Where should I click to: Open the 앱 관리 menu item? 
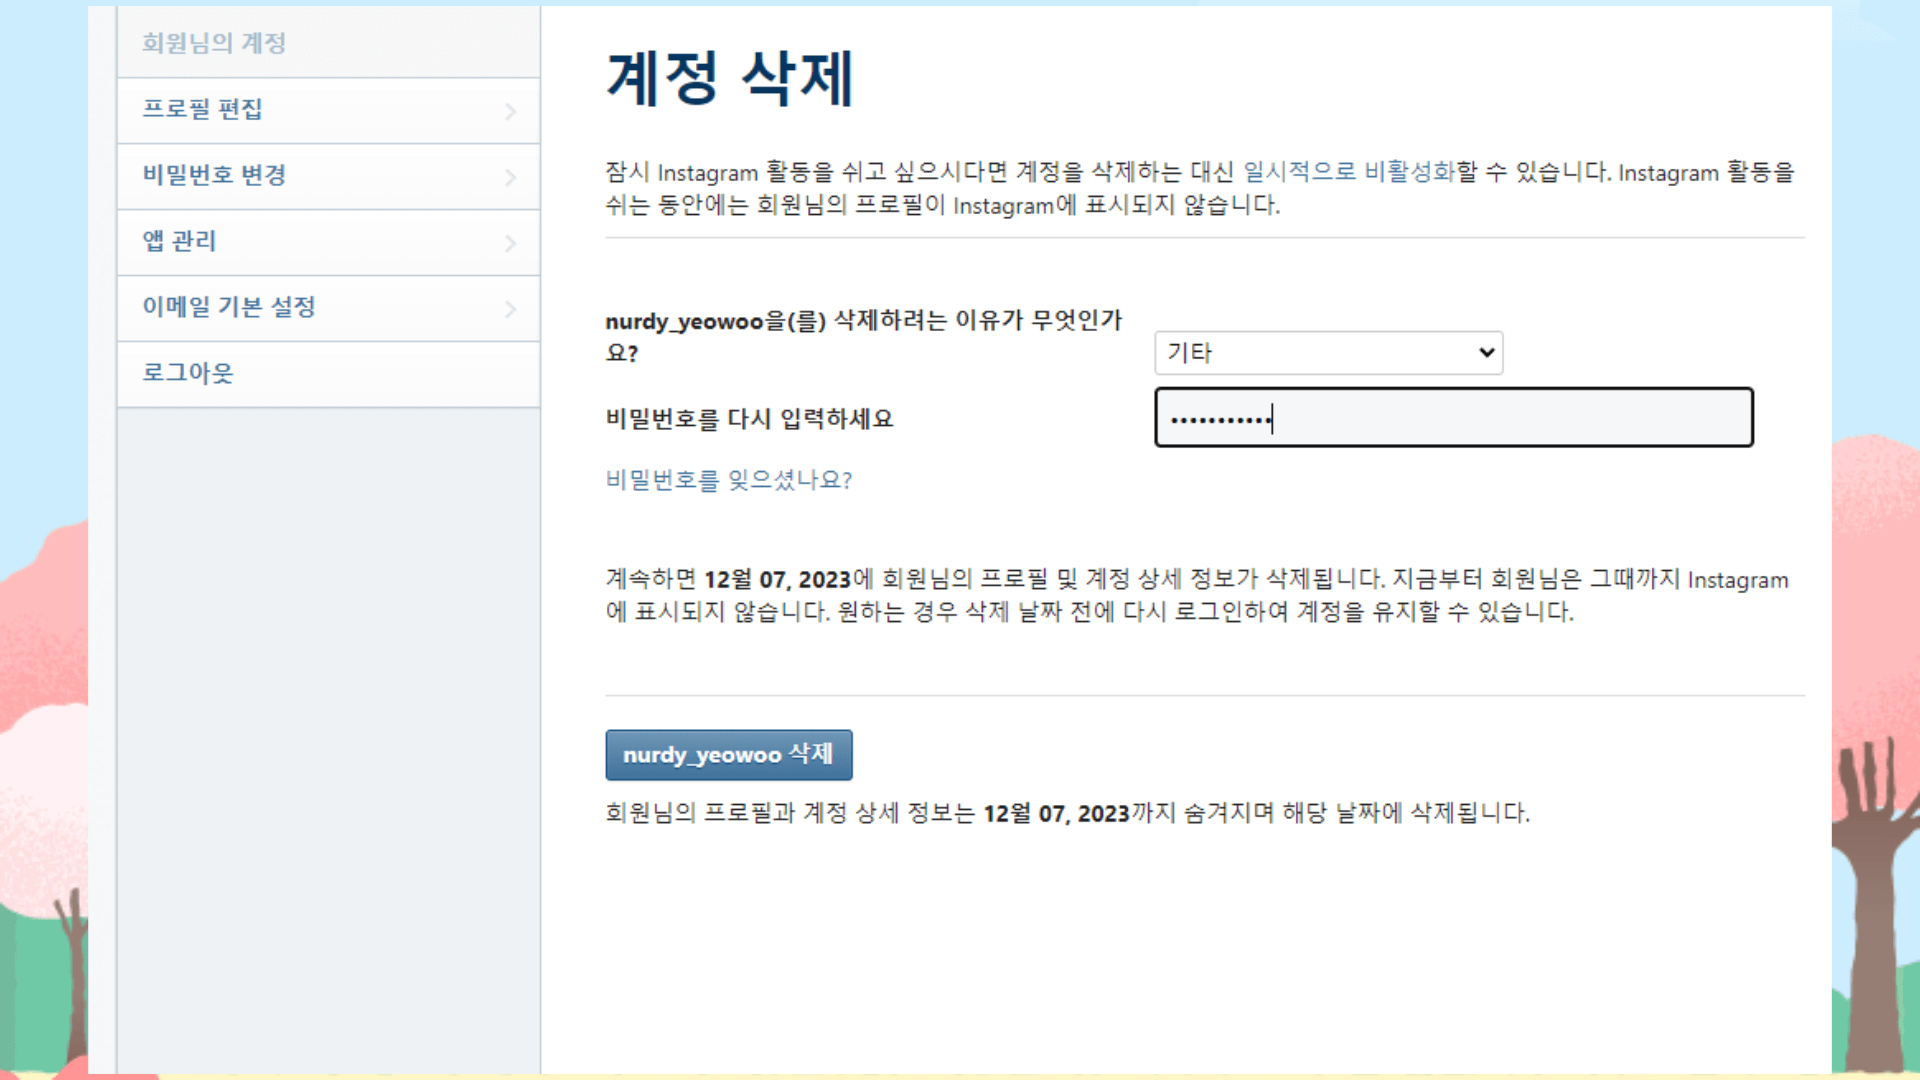[x=328, y=242]
